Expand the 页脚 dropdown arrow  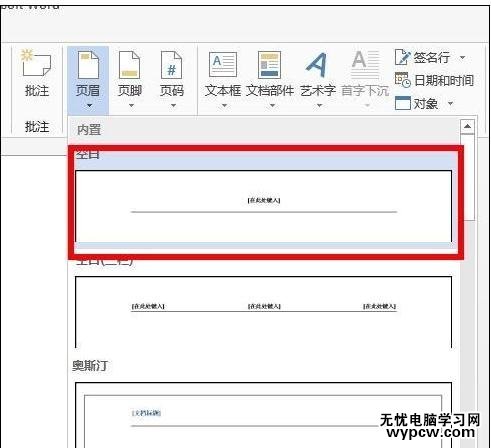coord(131,106)
